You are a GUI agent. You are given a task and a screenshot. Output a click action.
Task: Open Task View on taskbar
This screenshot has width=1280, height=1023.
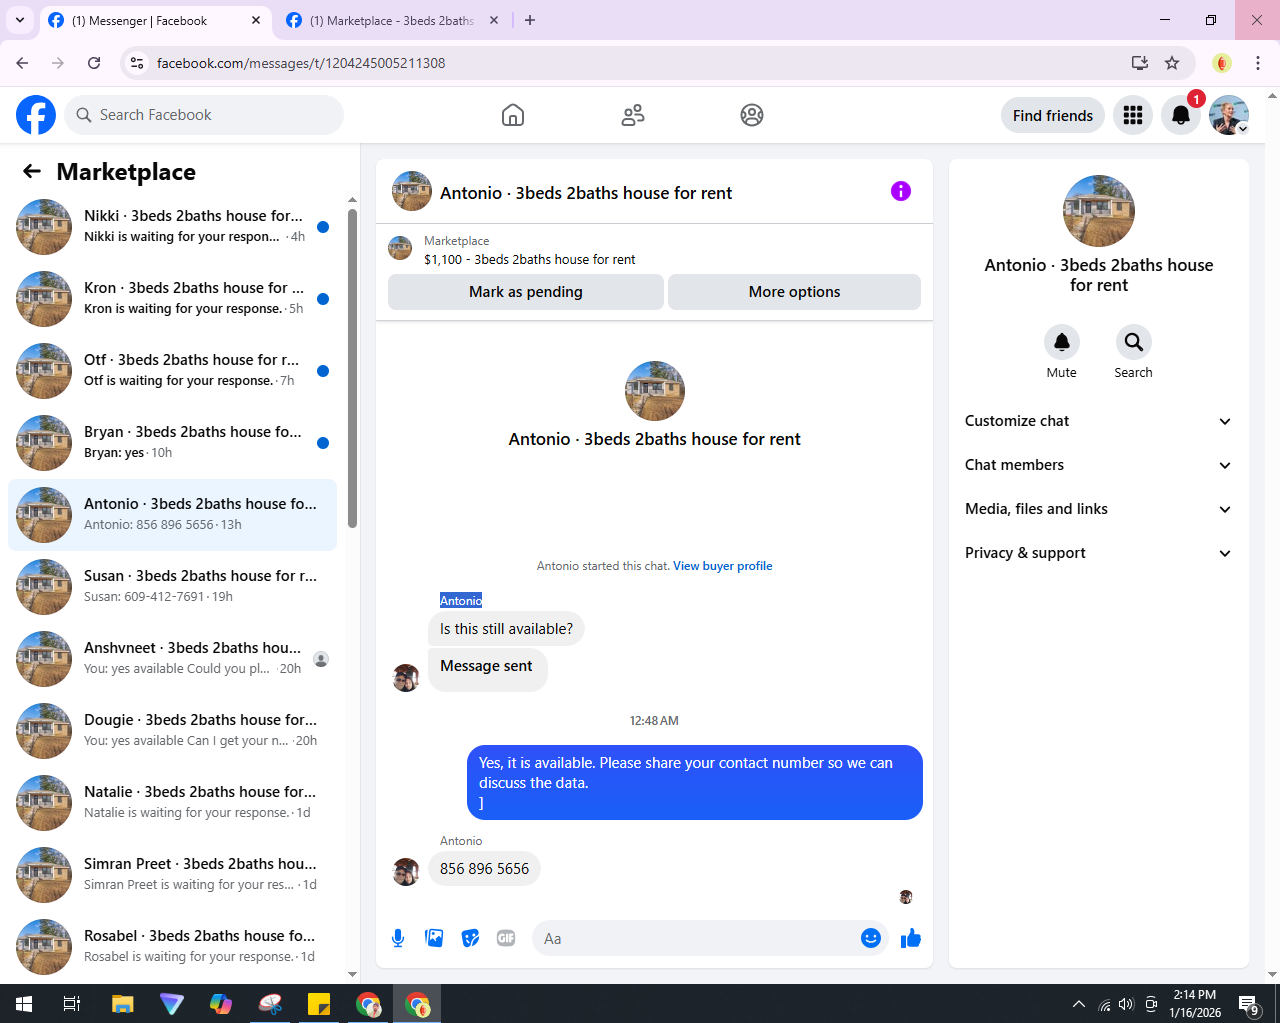(x=72, y=1004)
